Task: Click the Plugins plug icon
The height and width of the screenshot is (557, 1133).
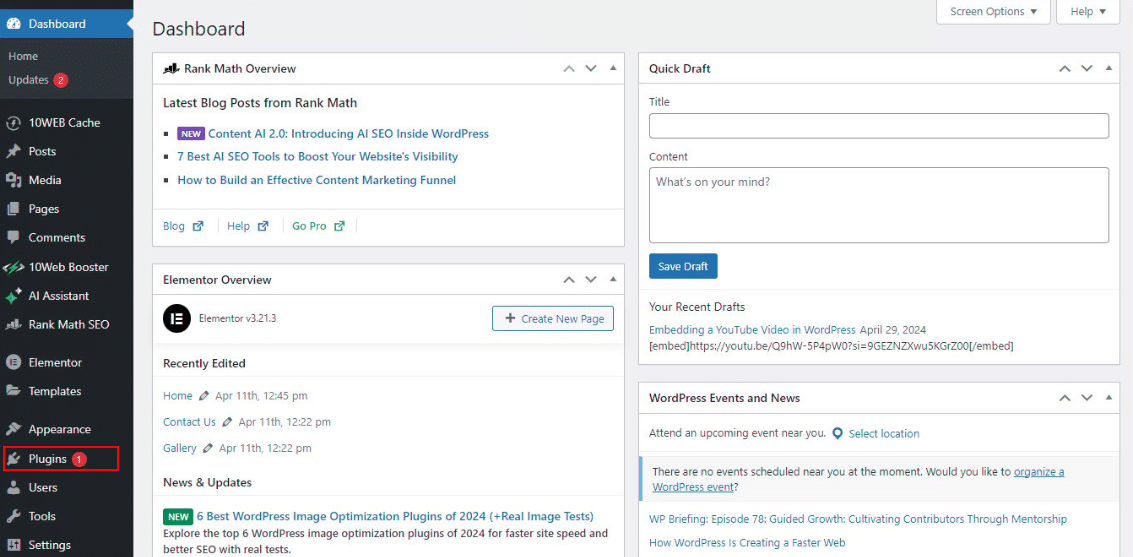Action: tap(13, 459)
